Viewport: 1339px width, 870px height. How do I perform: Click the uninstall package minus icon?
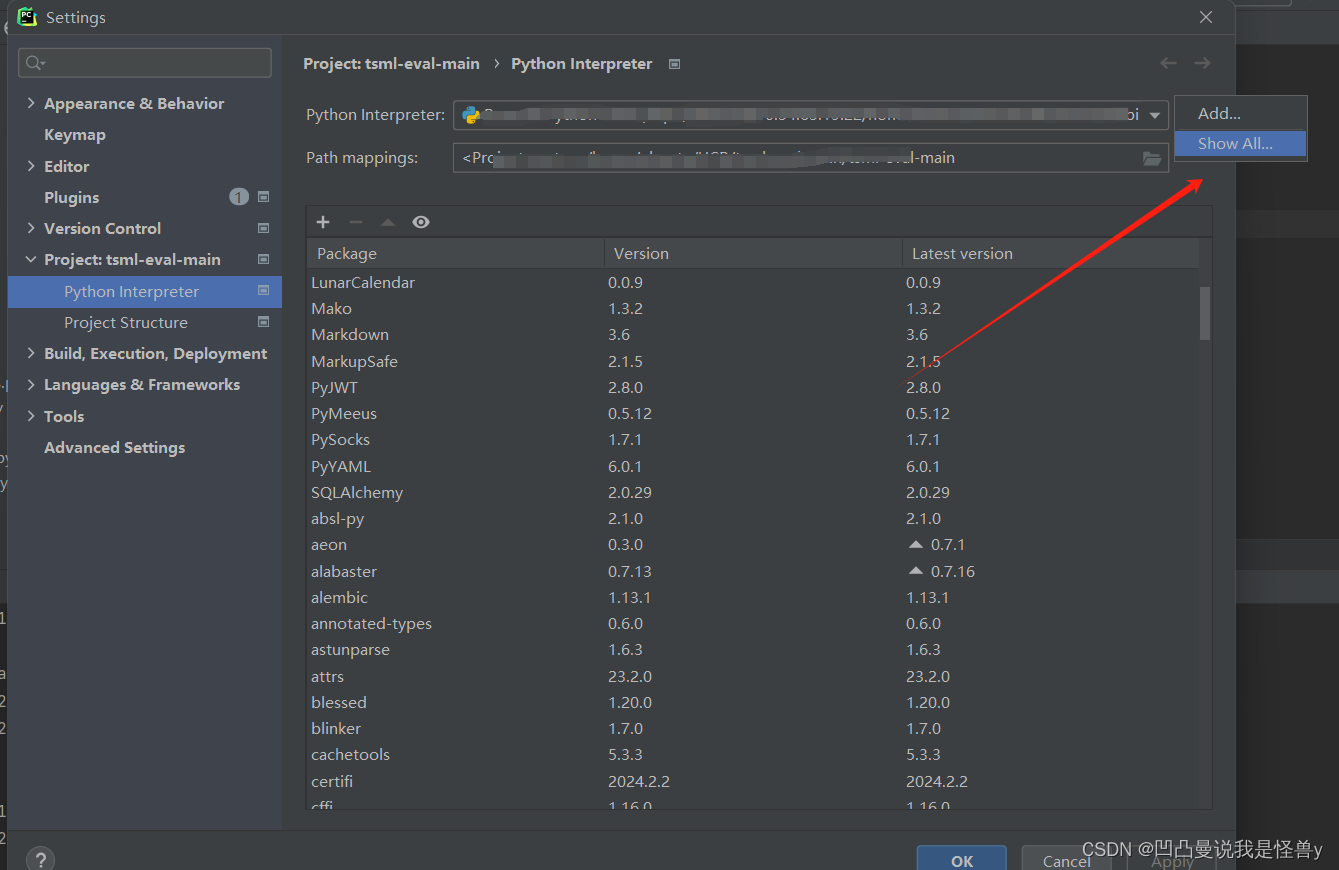pos(355,222)
